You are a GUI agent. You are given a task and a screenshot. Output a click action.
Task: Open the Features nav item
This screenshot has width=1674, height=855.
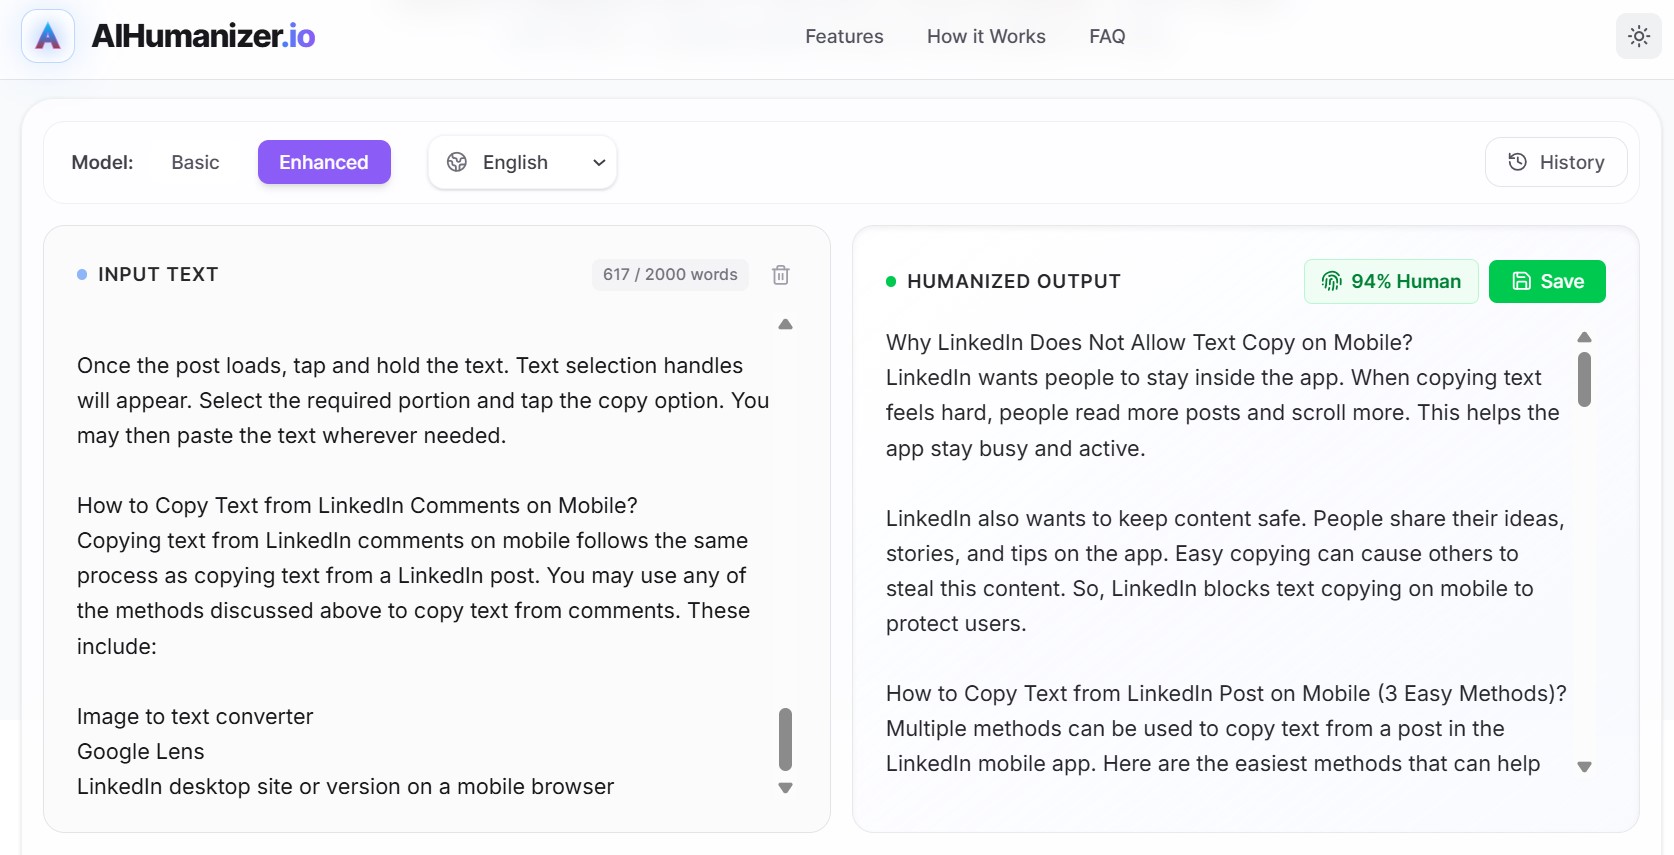click(844, 36)
